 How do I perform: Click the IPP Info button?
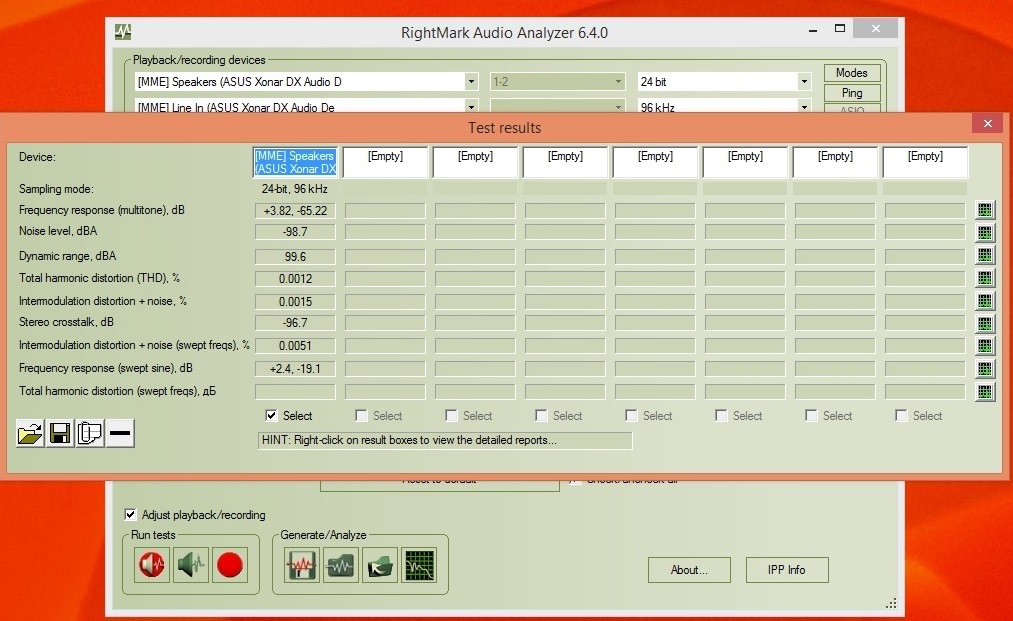click(787, 570)
